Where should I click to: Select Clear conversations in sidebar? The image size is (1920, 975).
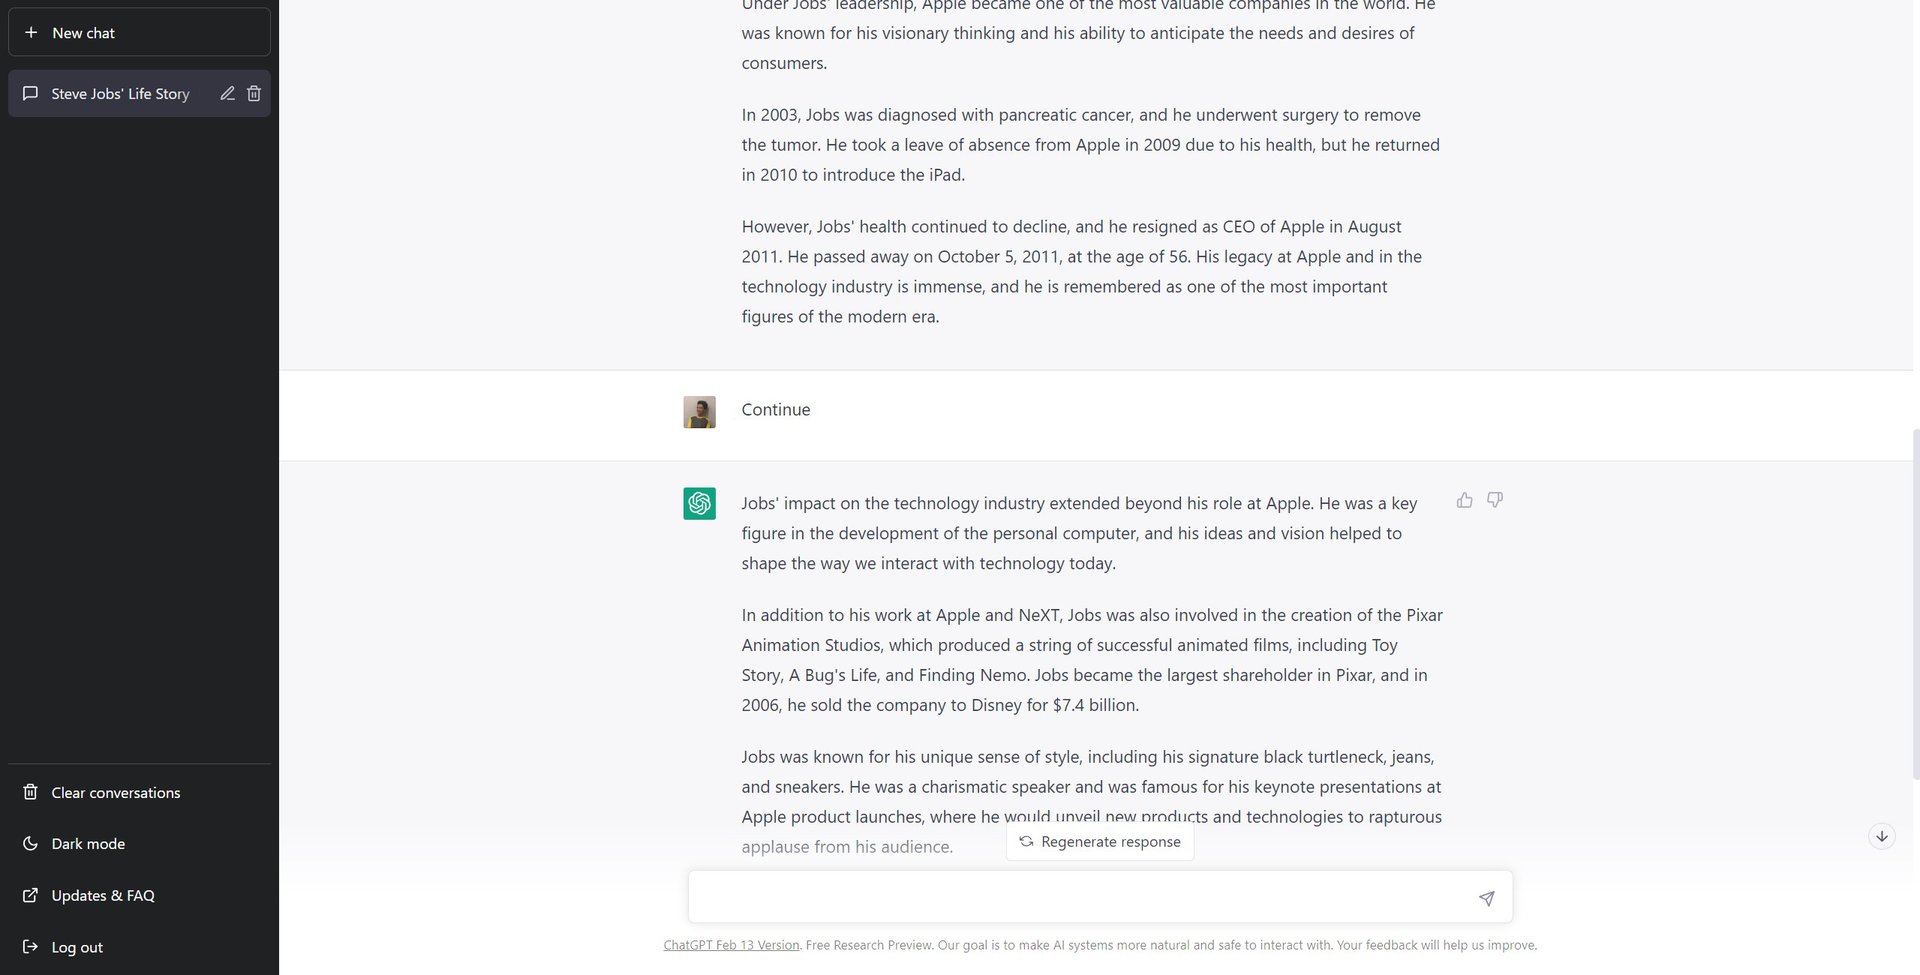pyautogui.click(x=115, y=793)
